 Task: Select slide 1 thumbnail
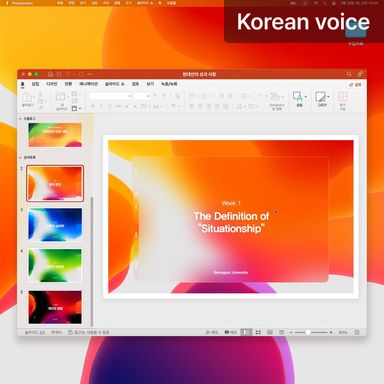[x=55, y=135]
